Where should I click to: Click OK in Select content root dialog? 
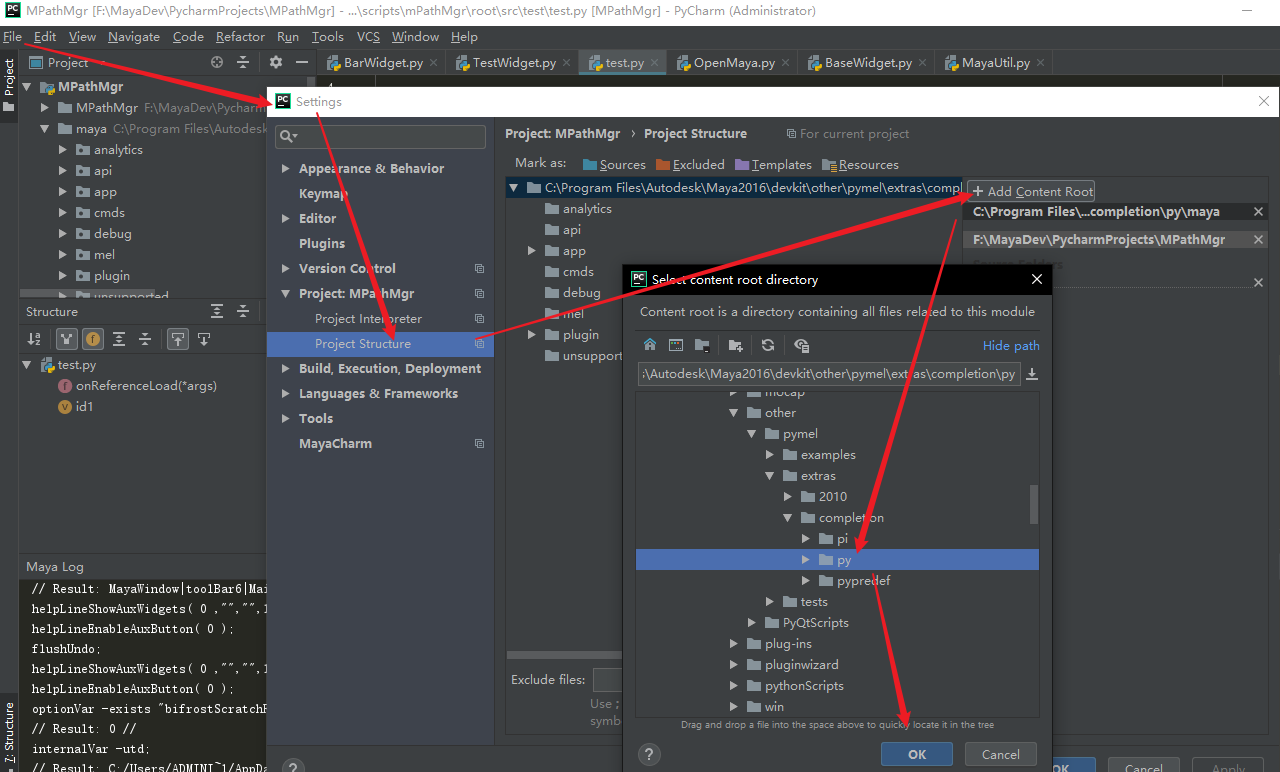917,755
